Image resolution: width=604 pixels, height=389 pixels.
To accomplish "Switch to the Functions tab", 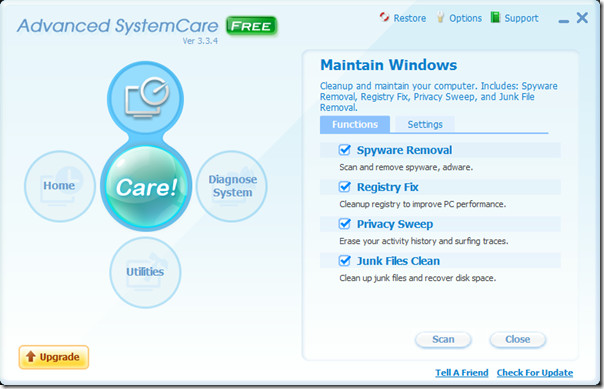I will pos(355,124).
